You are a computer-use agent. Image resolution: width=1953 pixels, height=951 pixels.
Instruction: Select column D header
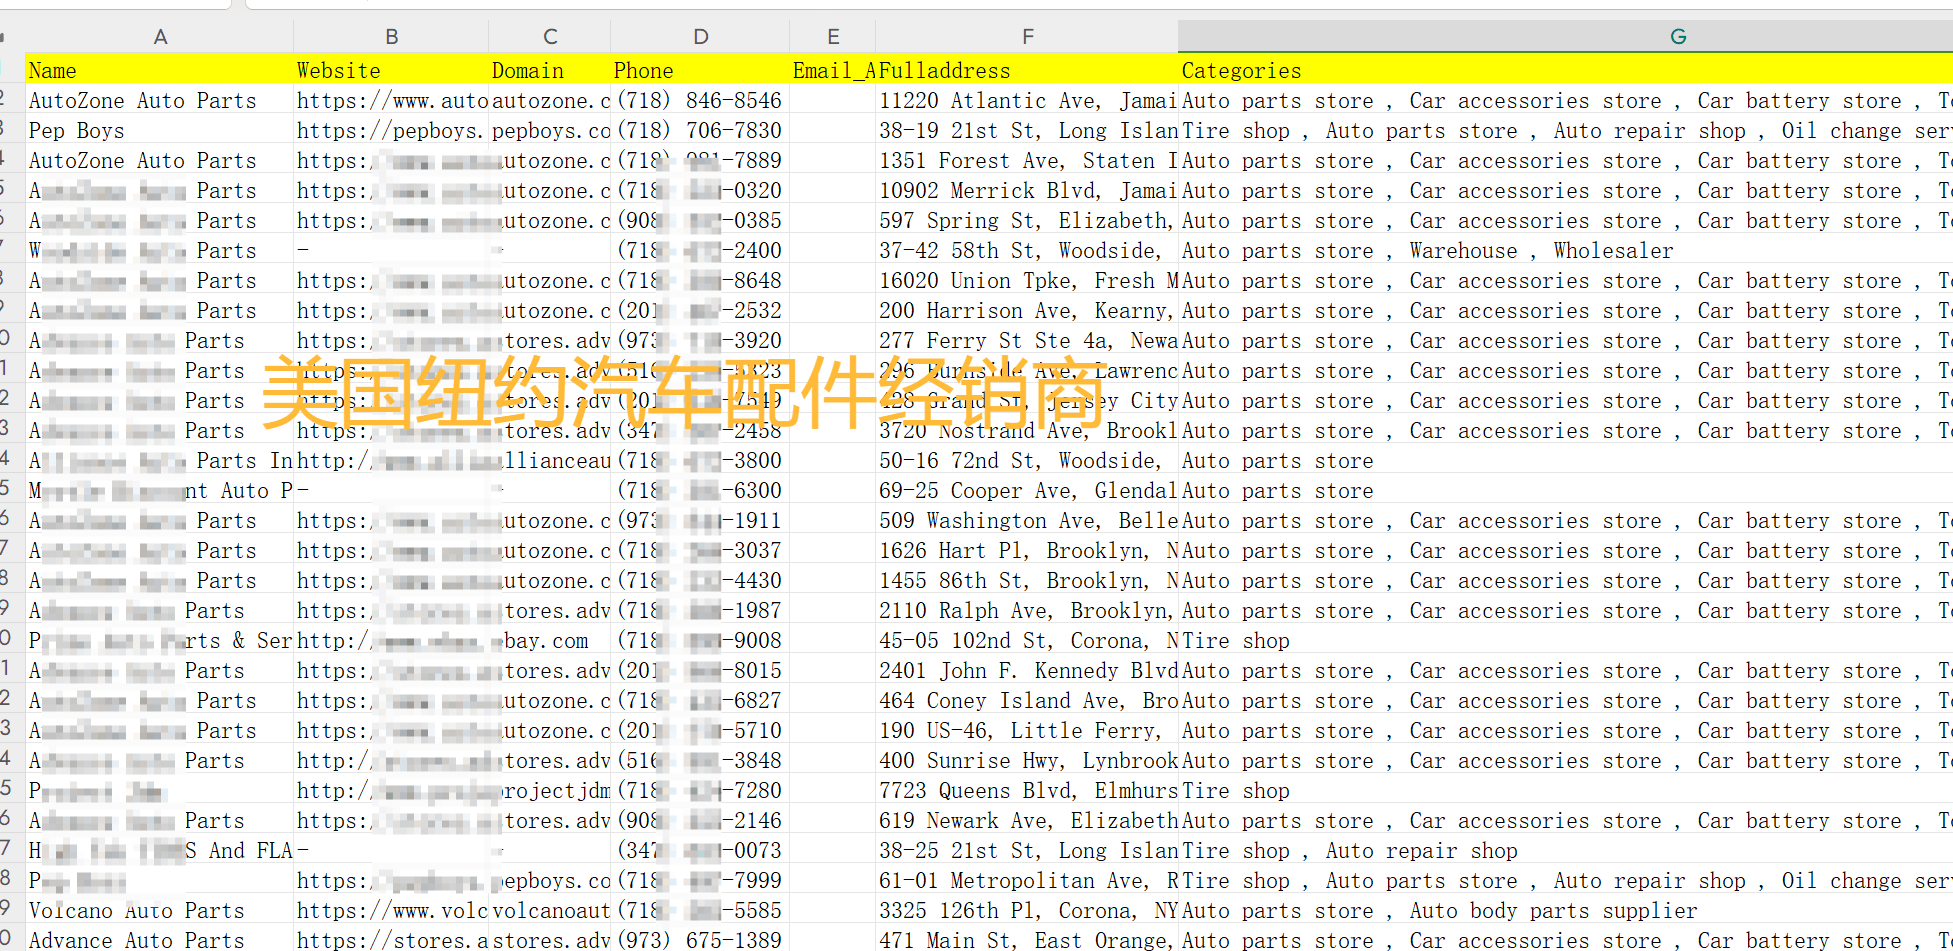click(x=700, y=37)
